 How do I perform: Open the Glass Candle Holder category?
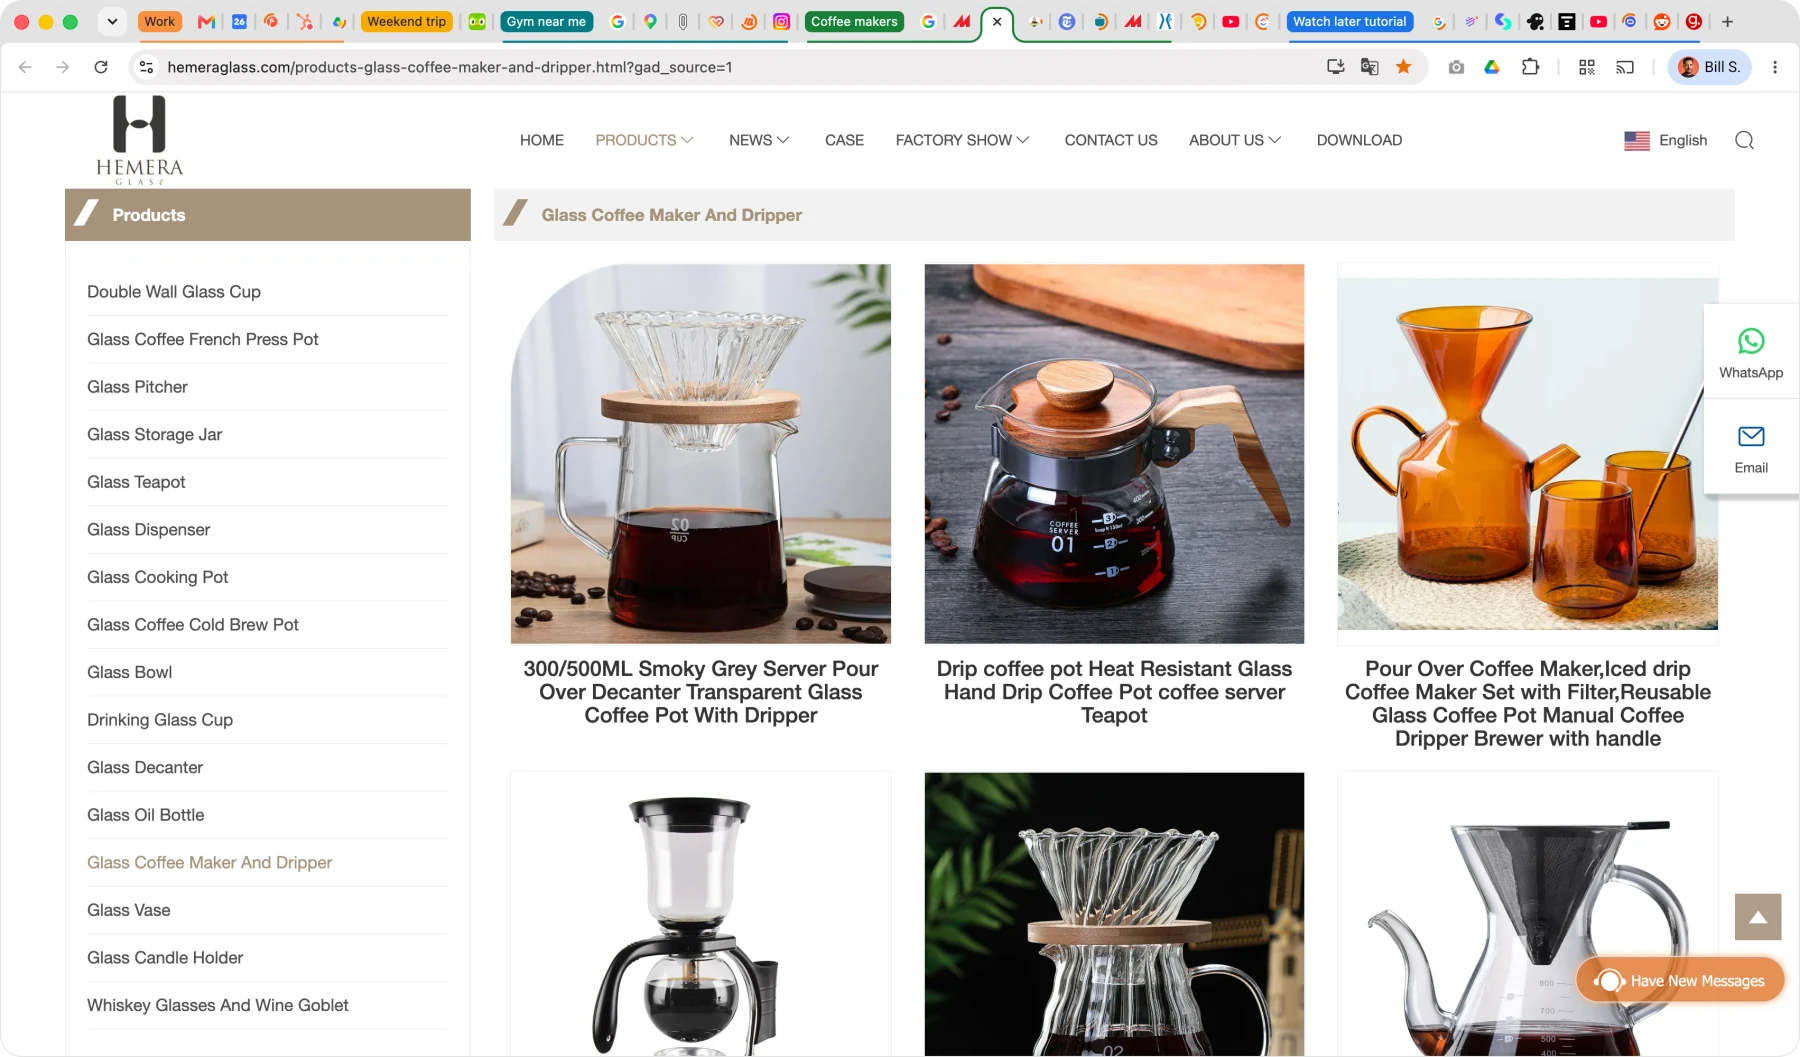[165, 958]
